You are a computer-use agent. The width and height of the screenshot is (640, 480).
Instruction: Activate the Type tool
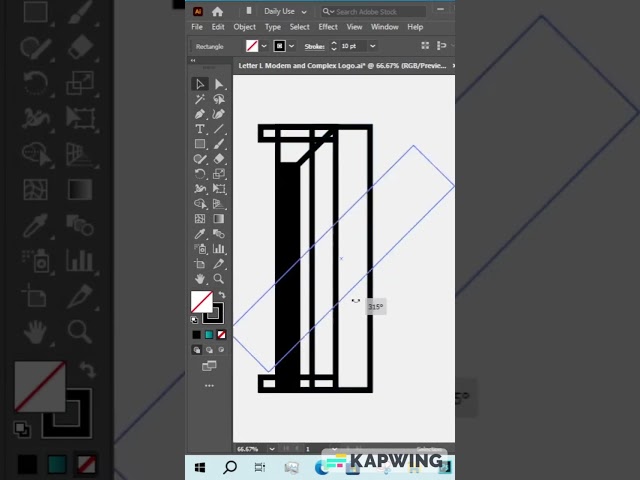click(200, 129)
